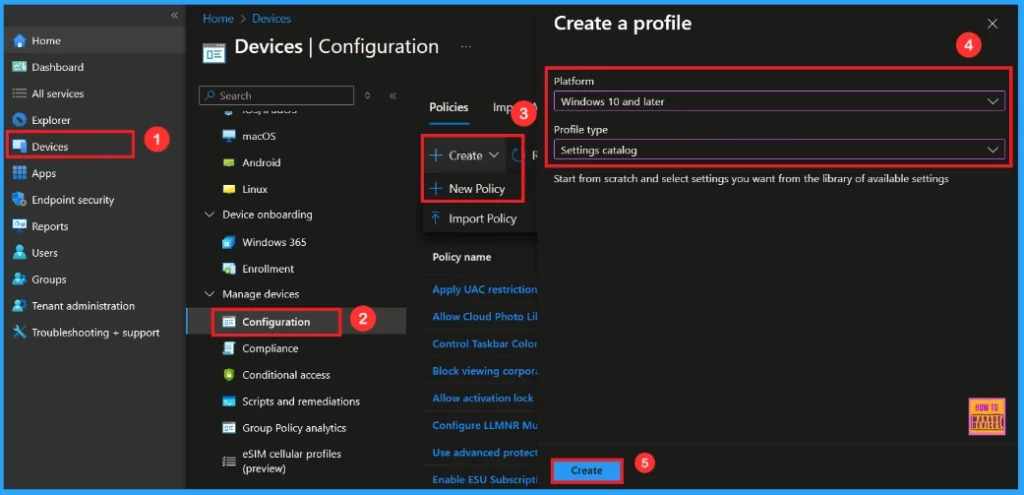
Task: Select the macOS platform icon
Action: 229,136
